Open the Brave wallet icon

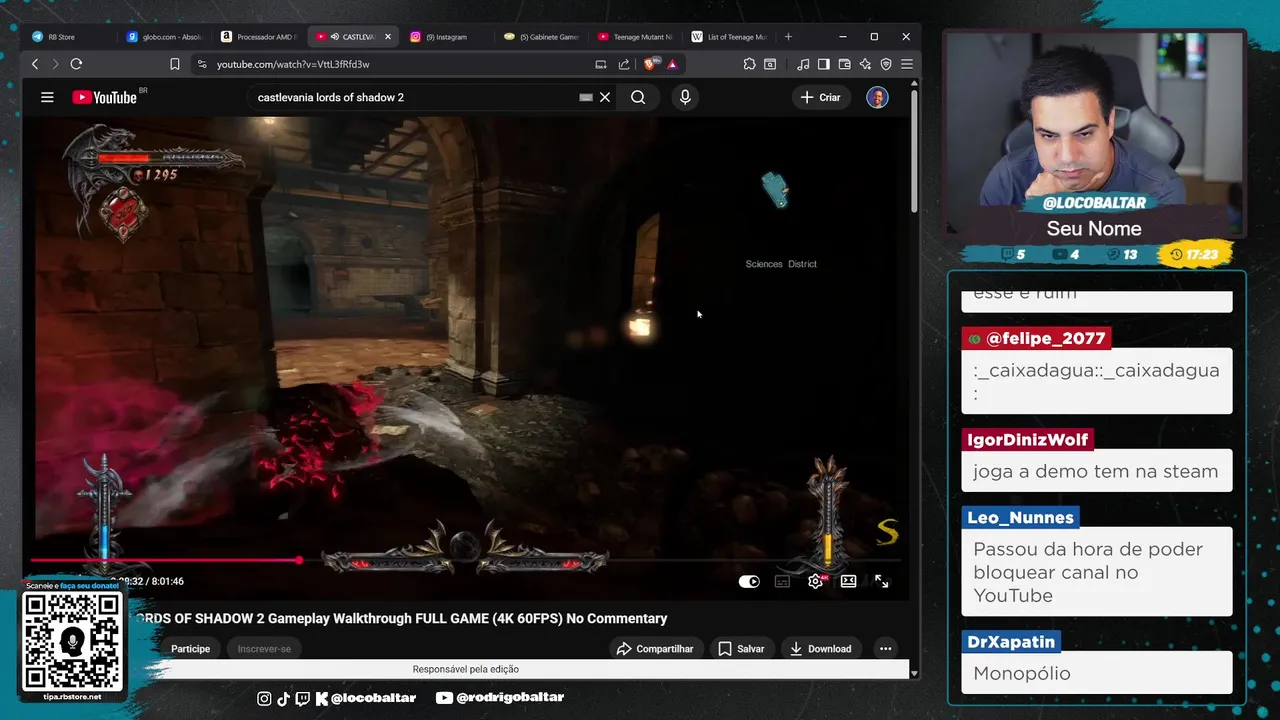click(x=844, y=64)
